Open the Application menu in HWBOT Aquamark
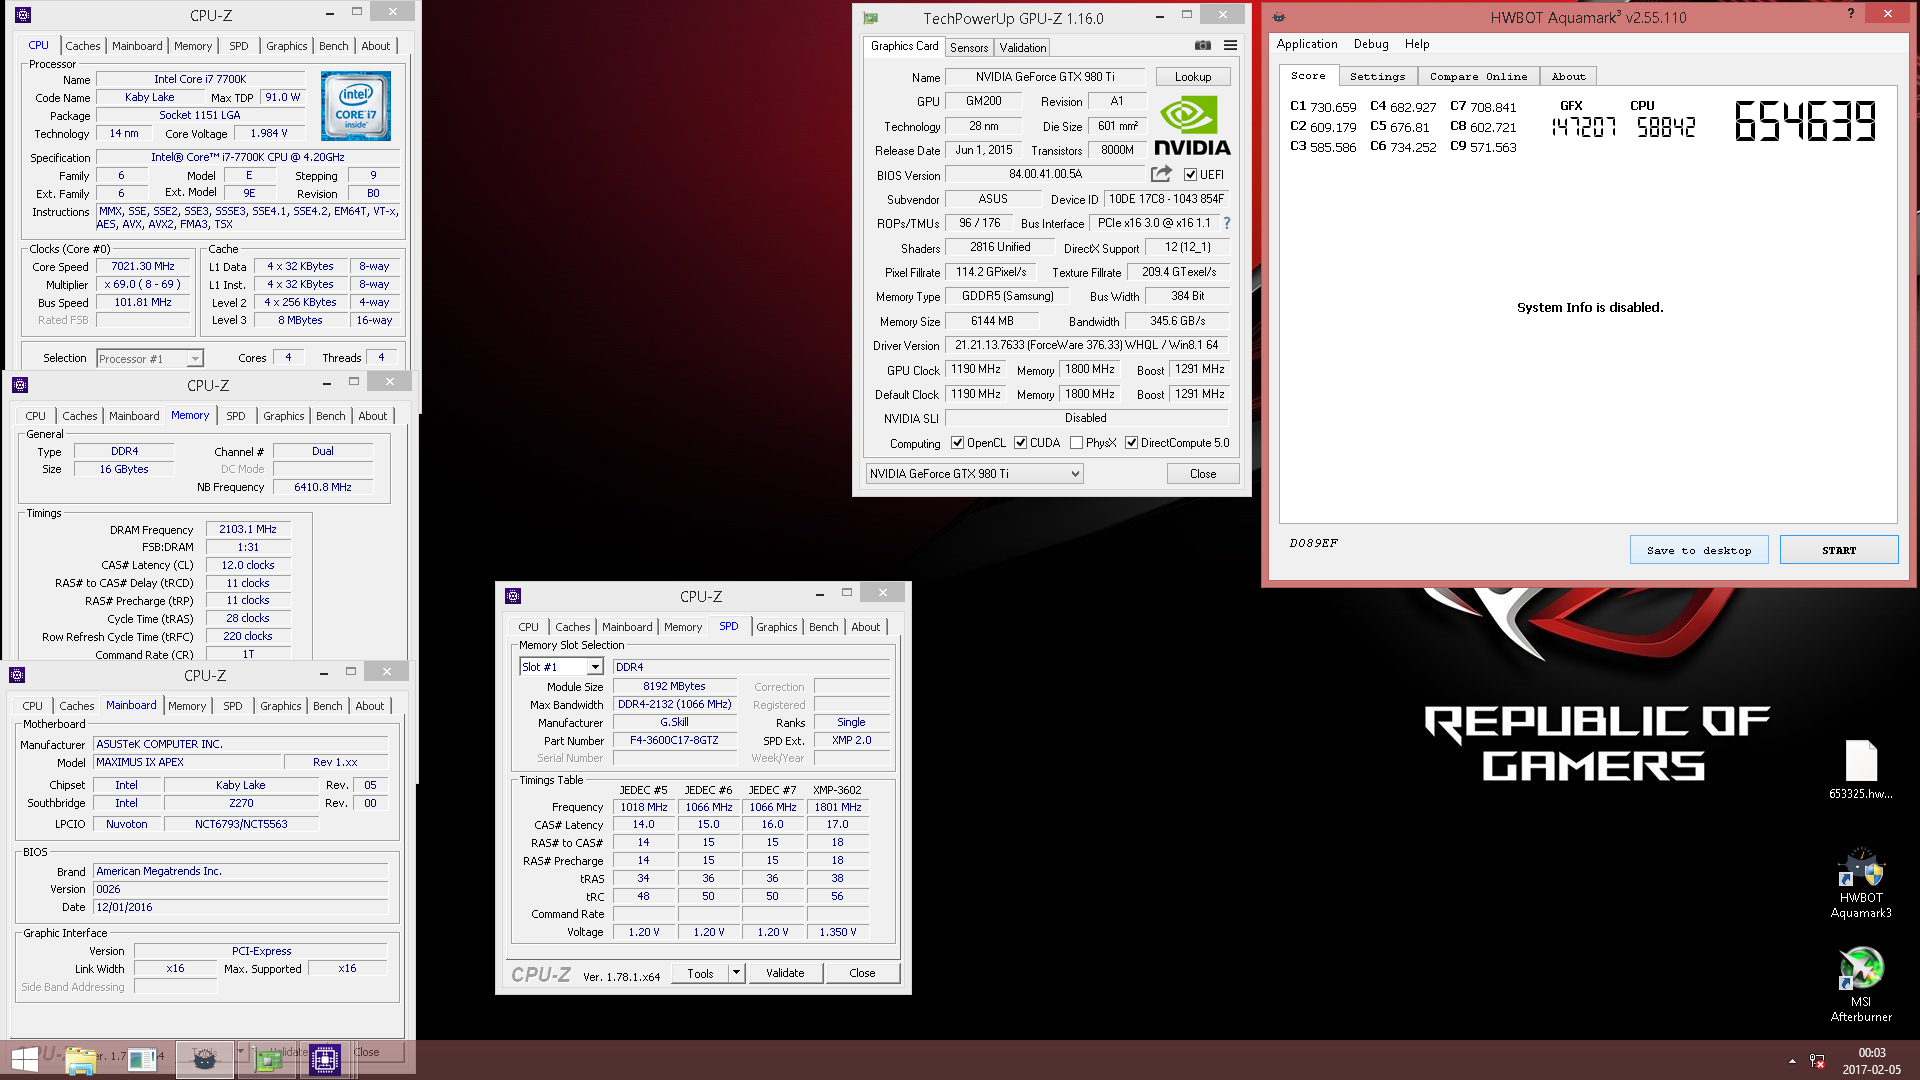This screenshot has height=1080, width=1920. 1306,44
